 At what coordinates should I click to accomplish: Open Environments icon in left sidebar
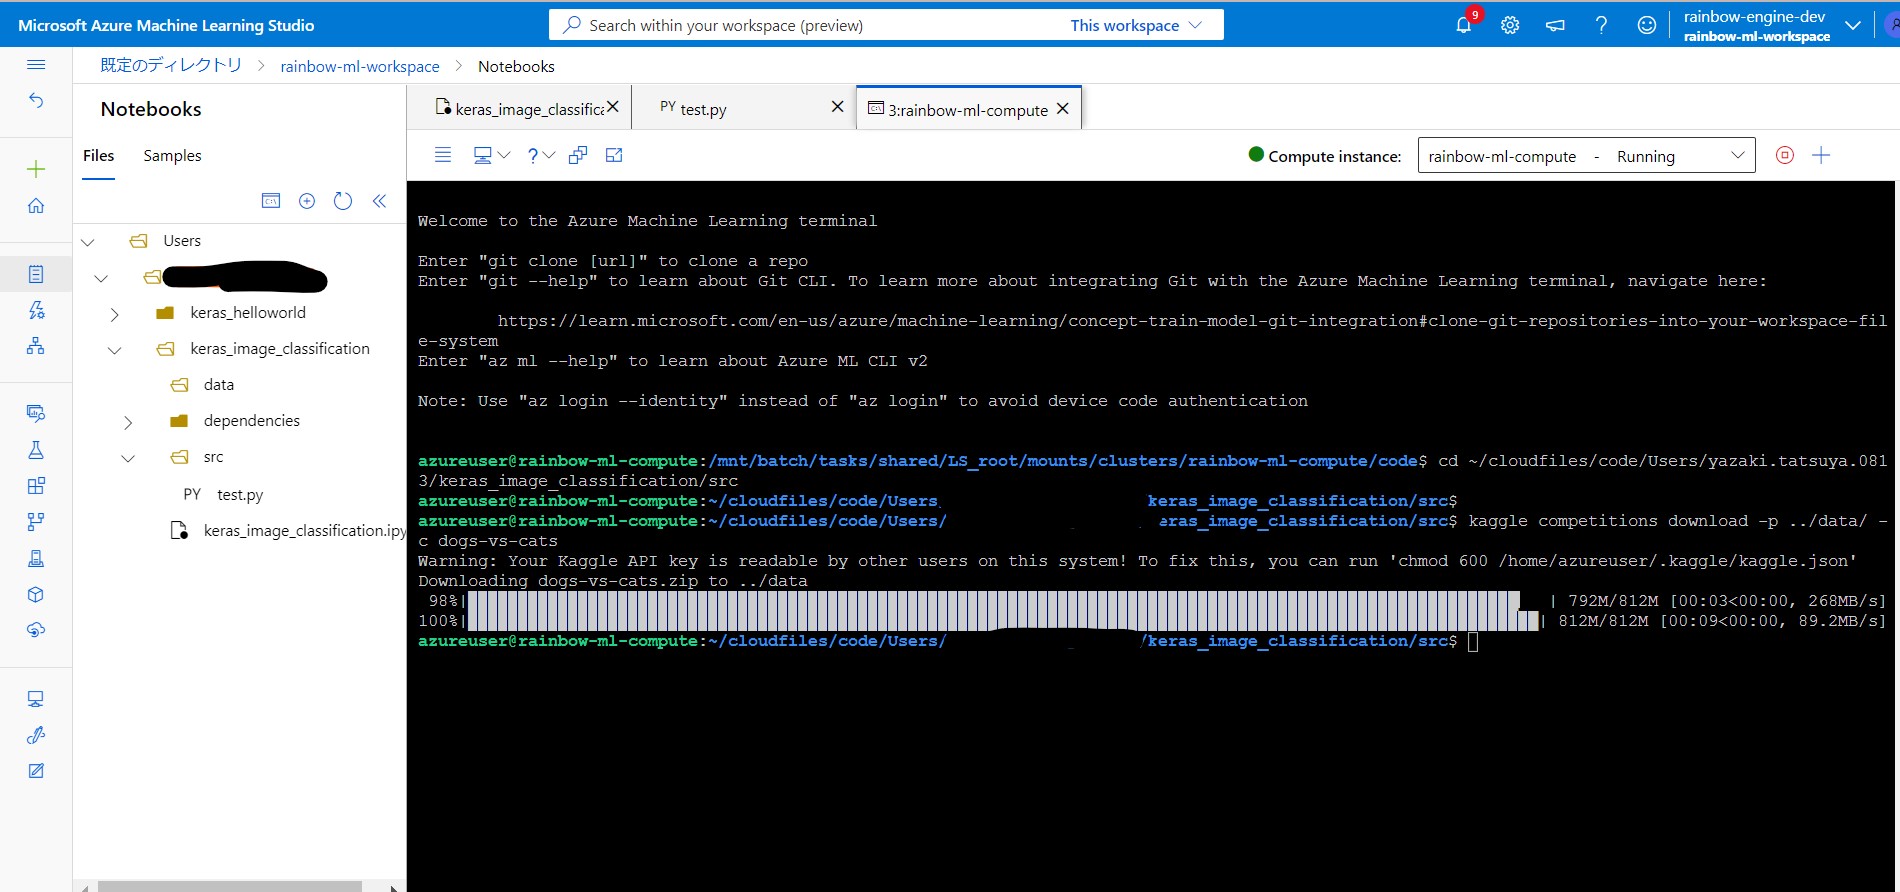pos(36,558)
